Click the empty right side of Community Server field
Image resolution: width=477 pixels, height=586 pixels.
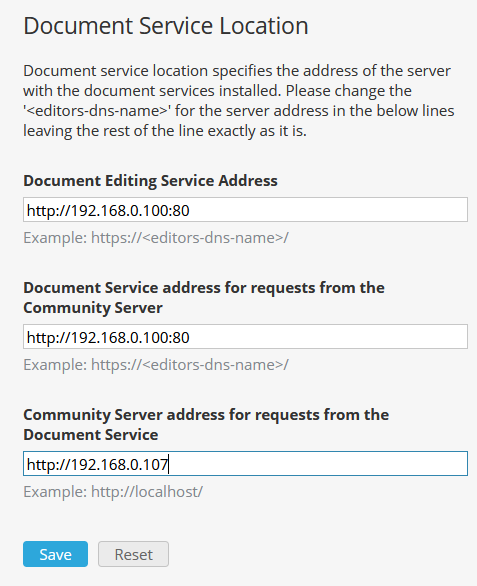pyautogui.click(x=318, y=464)
